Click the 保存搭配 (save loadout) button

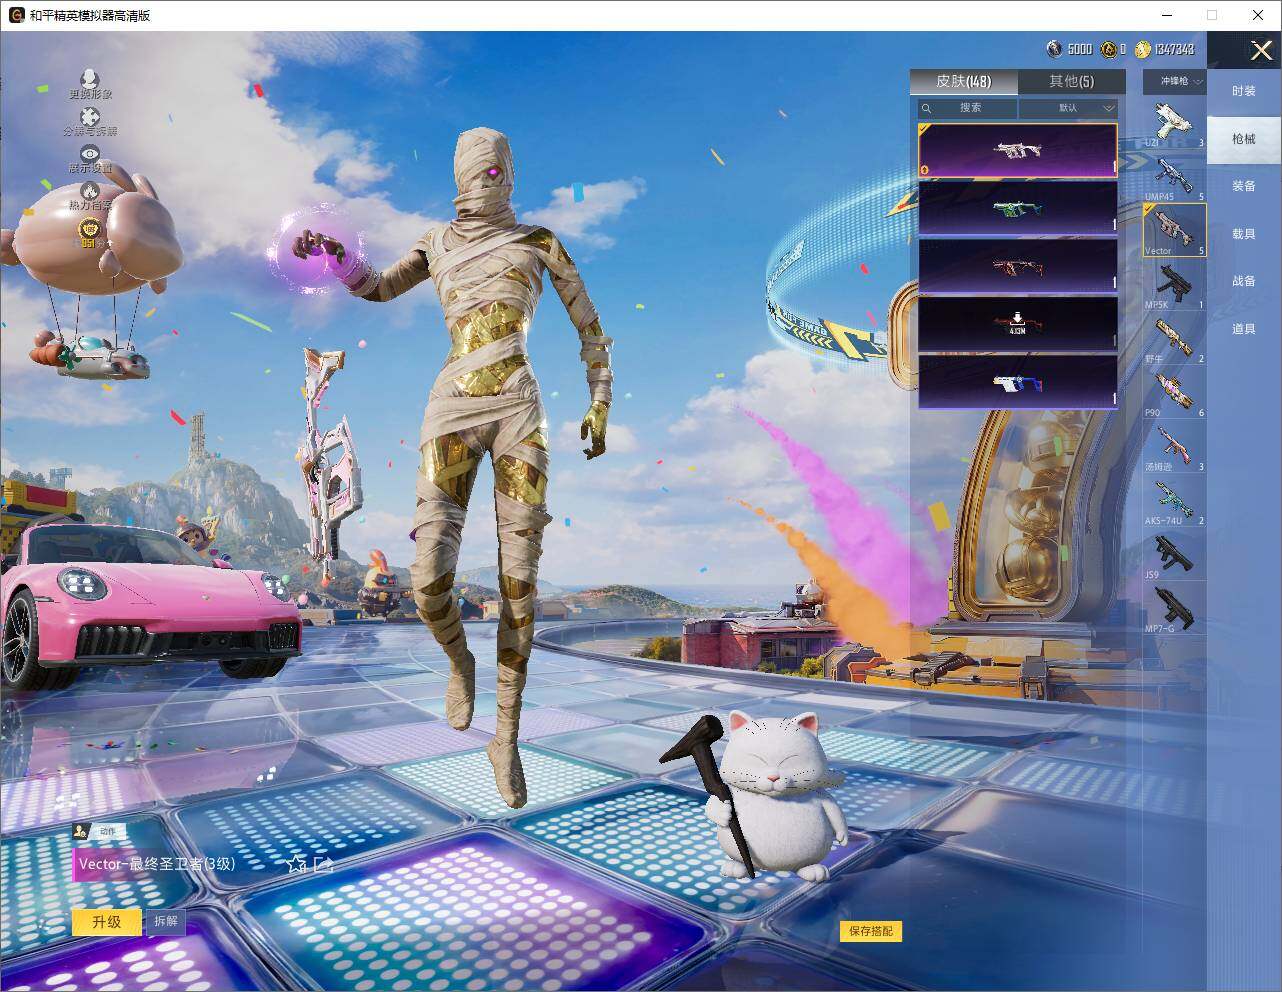coord(870,931)
